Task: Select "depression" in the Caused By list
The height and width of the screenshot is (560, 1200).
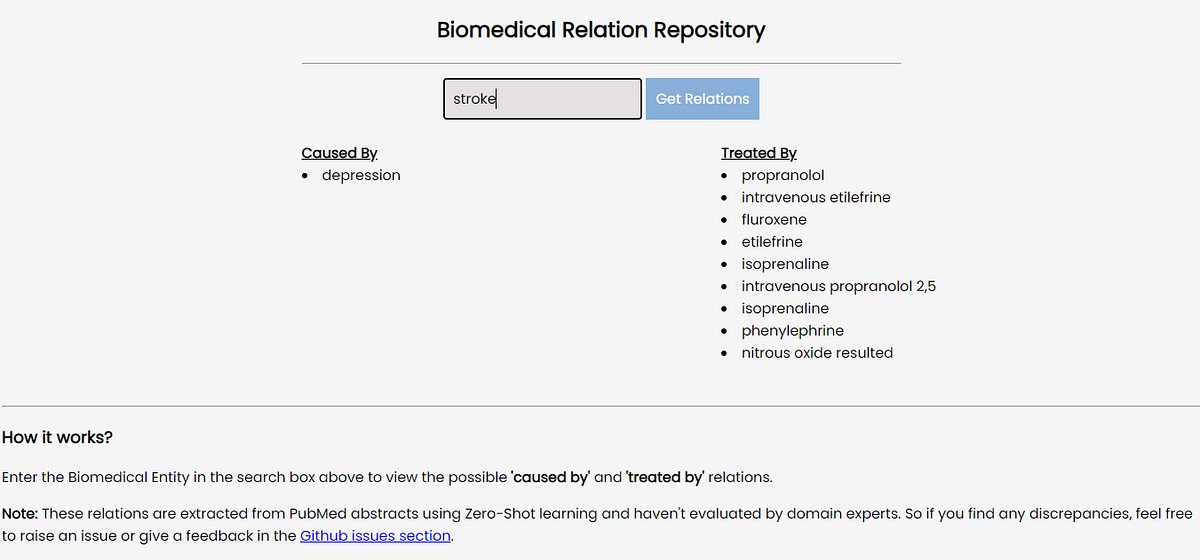Action: click(360, 175)
